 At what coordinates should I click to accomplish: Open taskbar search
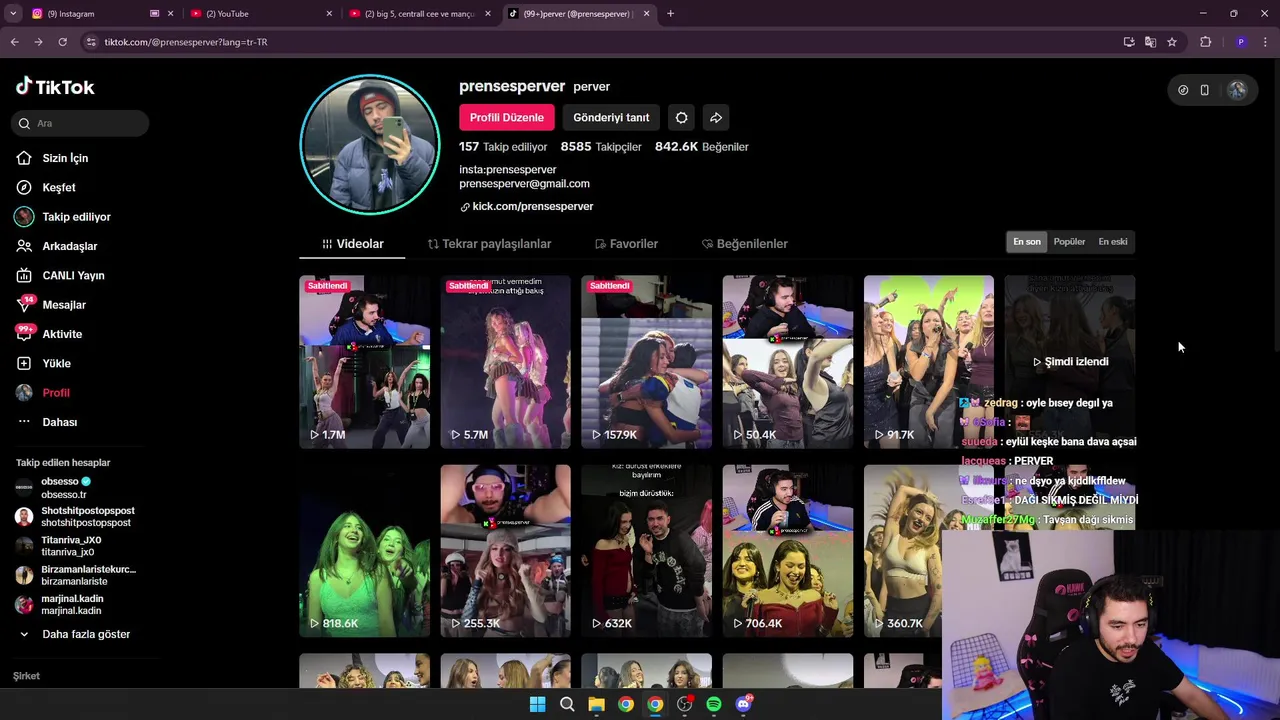pos(567,704)
